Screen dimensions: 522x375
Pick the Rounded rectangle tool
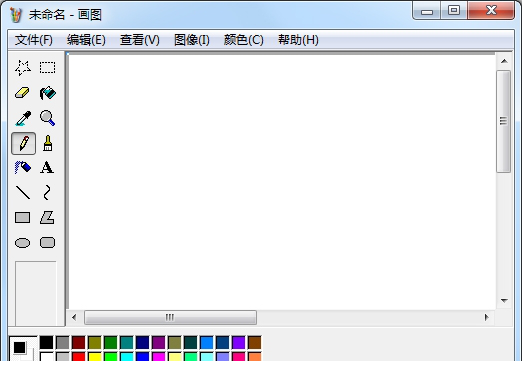click(x=47, y=243)
